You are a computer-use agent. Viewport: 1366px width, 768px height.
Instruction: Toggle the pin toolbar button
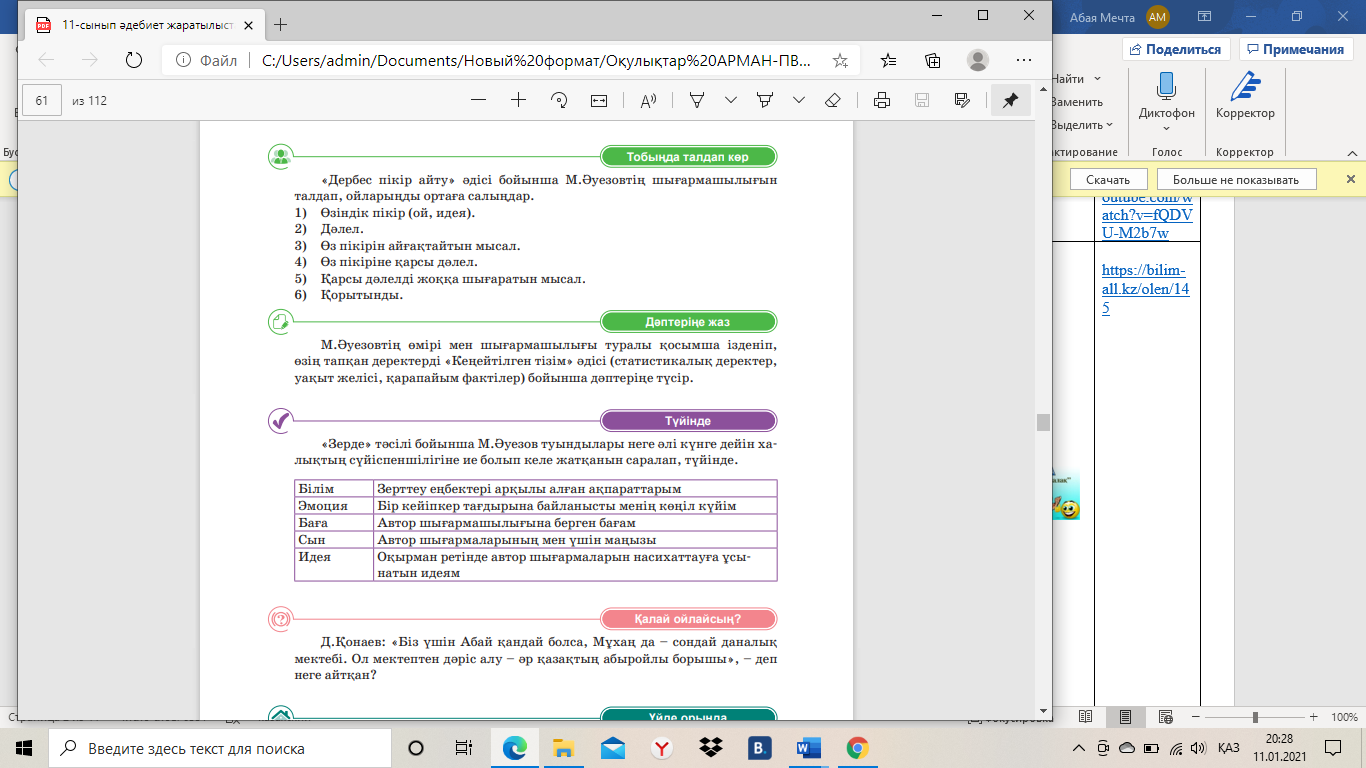click(1010, 100)
